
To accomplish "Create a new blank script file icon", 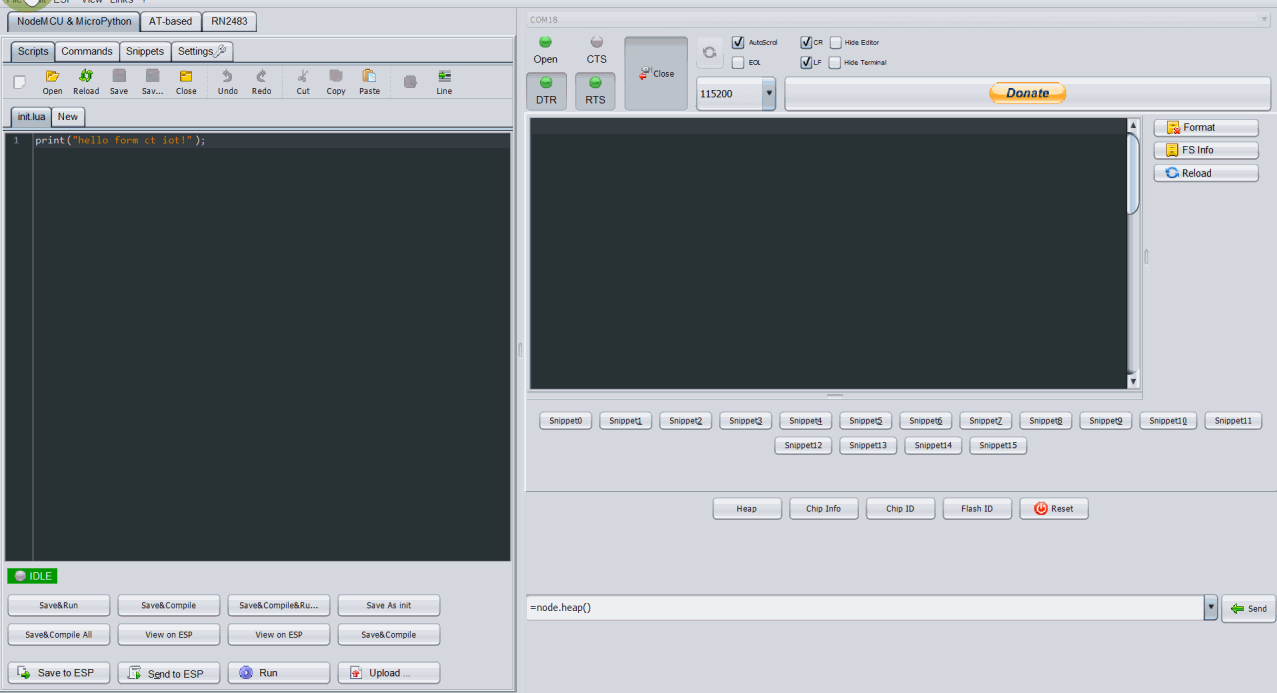I will click(x=19, y=82).
